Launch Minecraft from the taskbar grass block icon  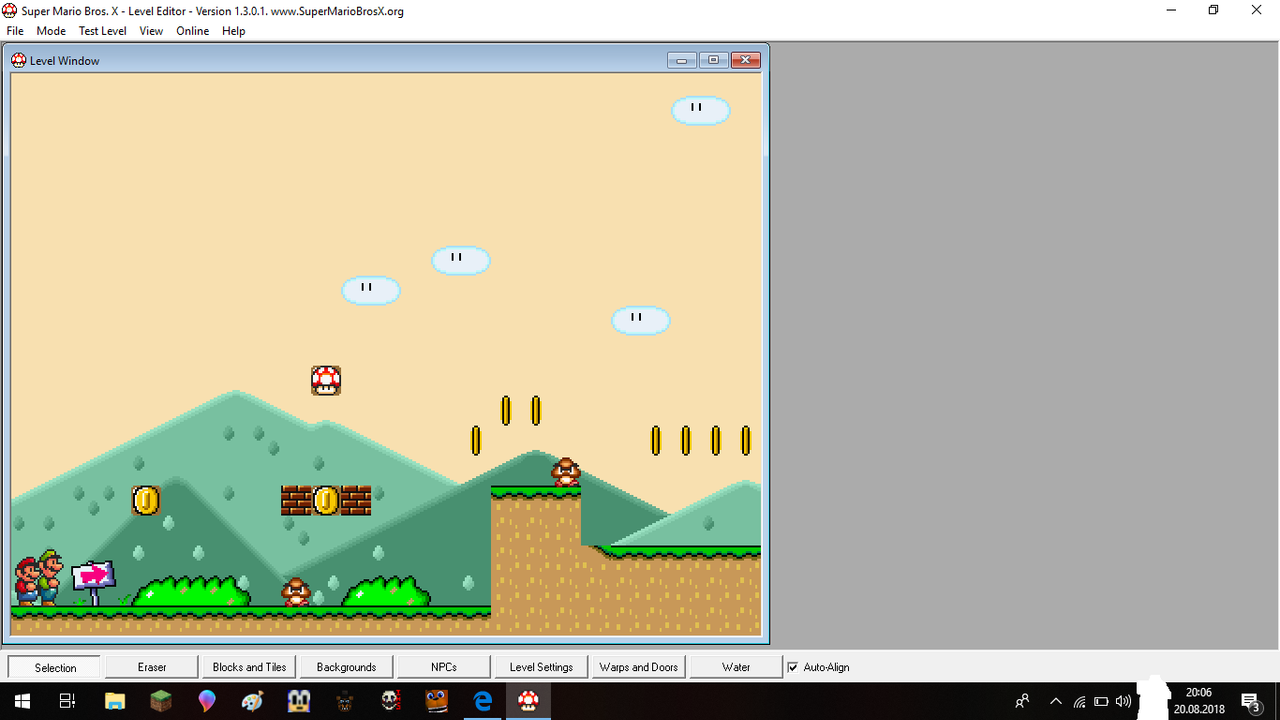[160, 701]
